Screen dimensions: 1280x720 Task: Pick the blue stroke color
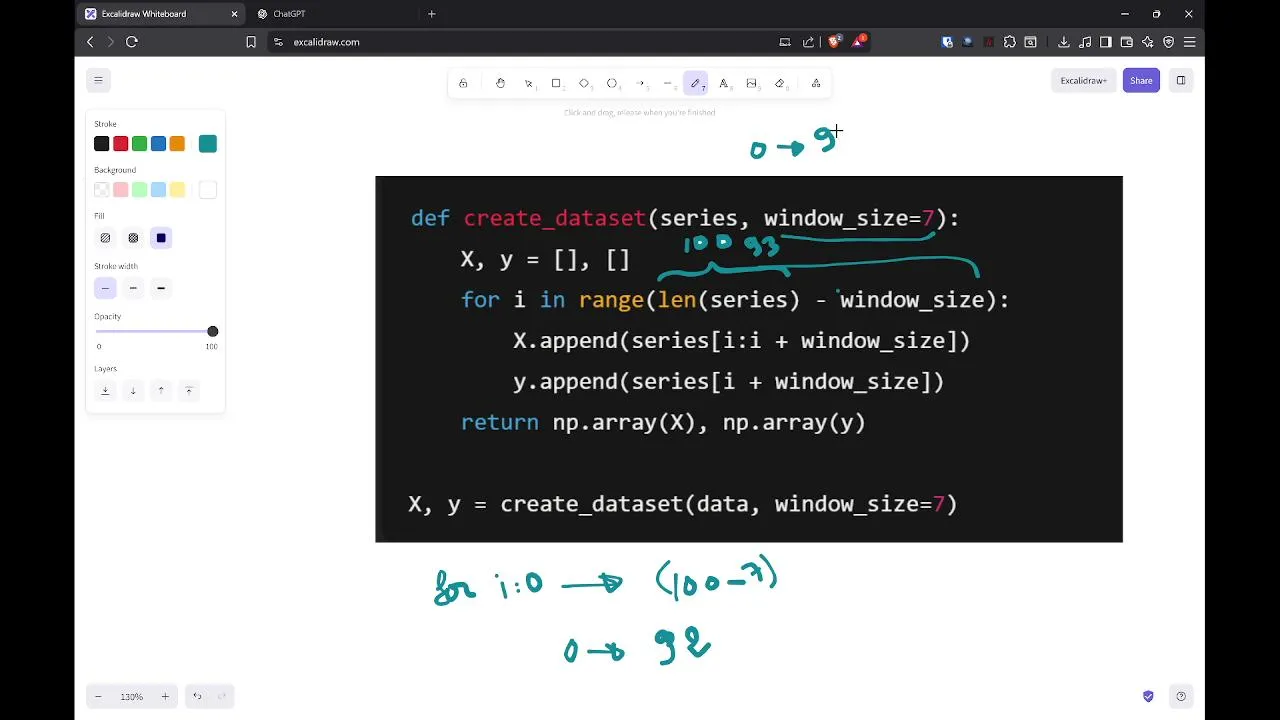[158, 144]
